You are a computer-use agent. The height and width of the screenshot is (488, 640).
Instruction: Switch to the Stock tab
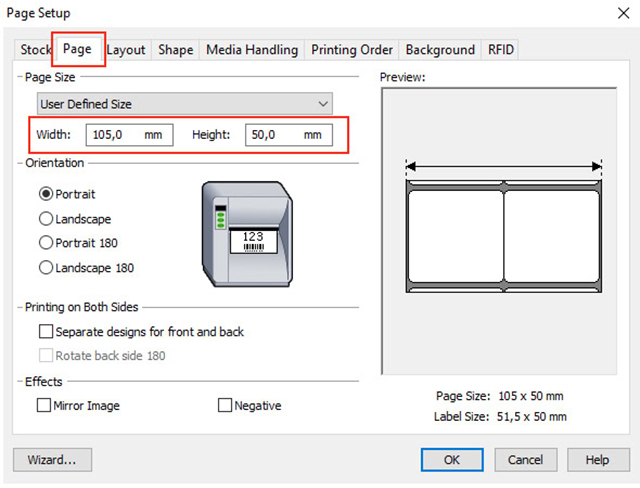click(x=35, y=49)
